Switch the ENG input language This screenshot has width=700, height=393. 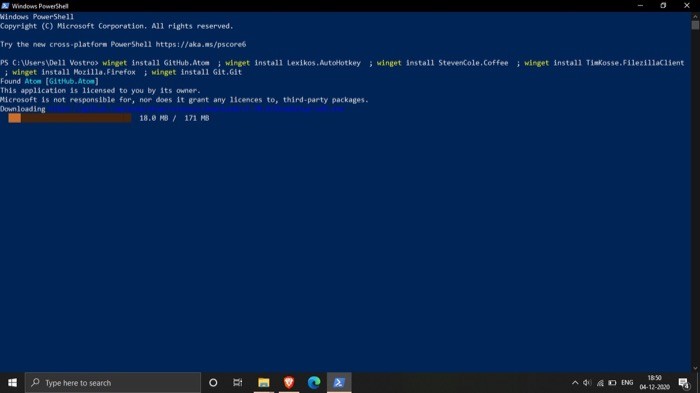pos(627,383)
